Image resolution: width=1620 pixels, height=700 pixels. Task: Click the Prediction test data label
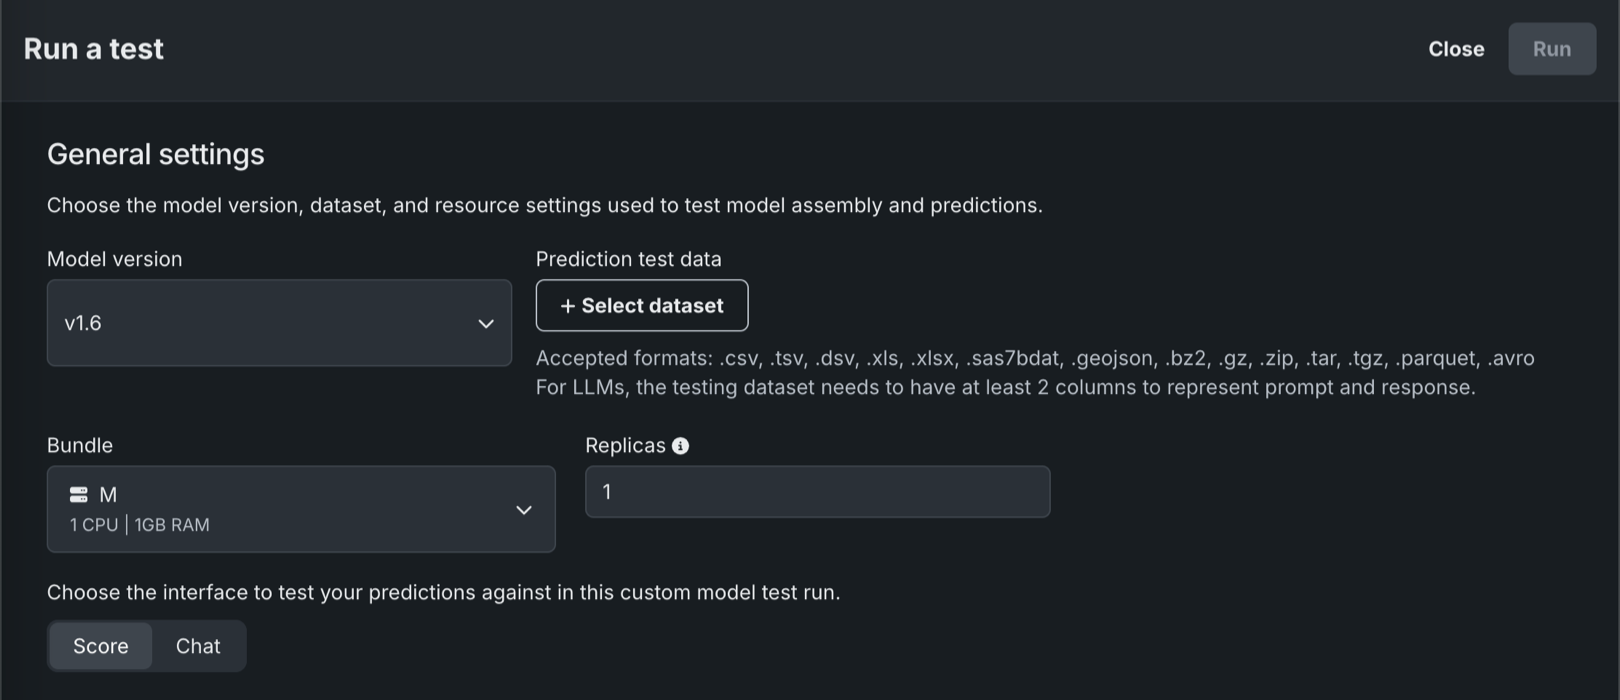point(628,259)
